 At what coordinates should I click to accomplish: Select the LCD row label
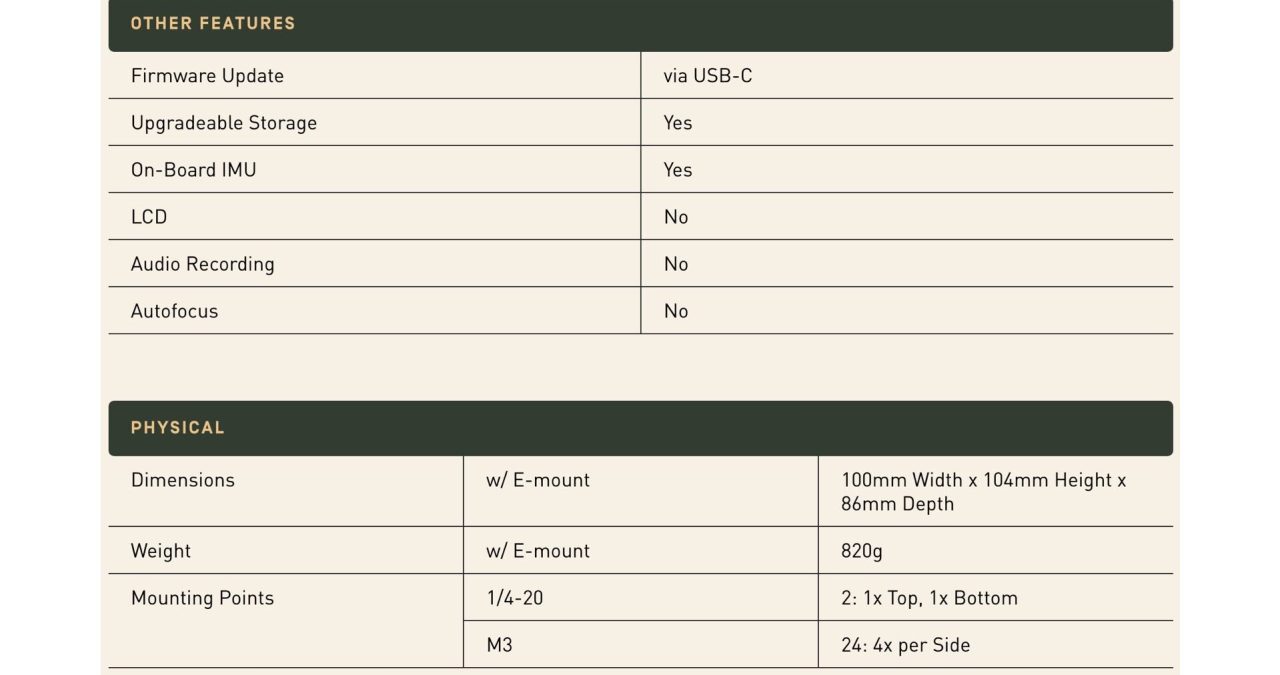pyautogui.click(x=149, y=217)
